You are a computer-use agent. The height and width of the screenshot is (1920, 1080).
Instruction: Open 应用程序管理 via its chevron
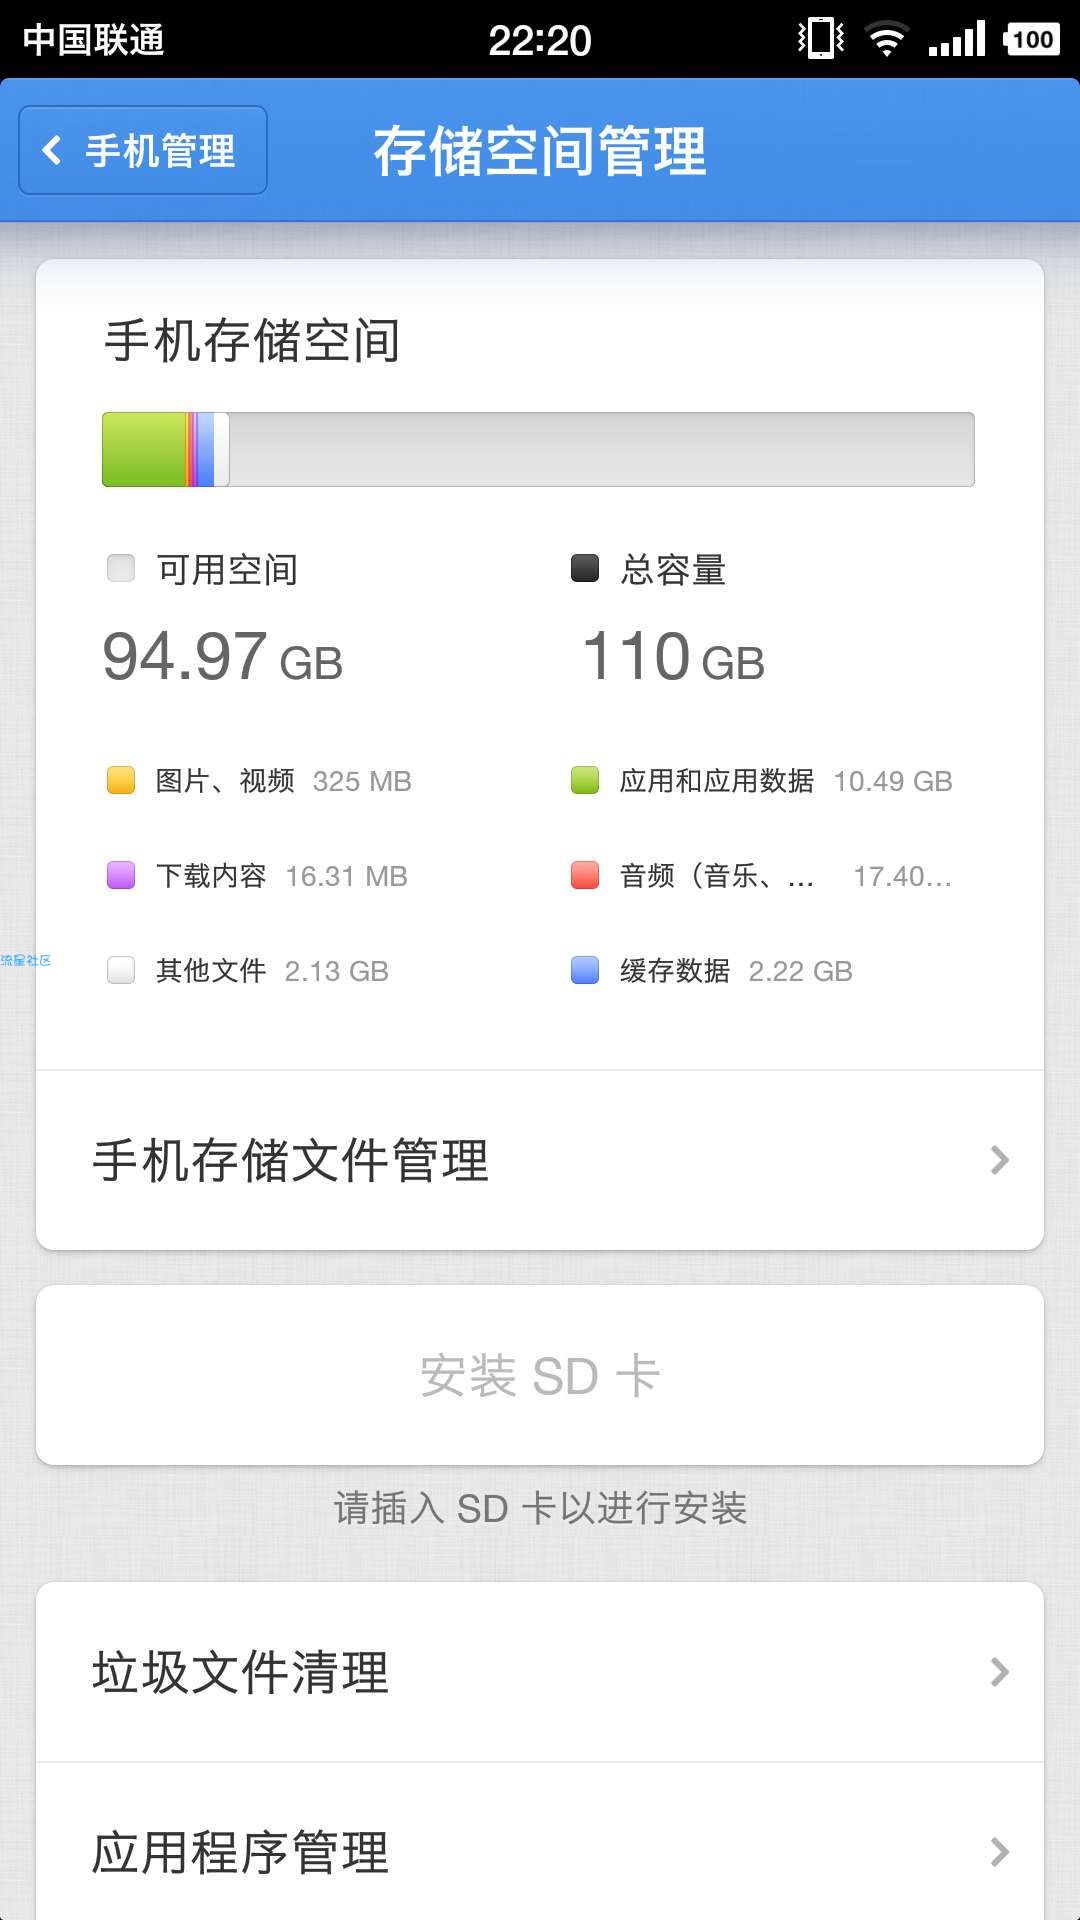[999, 1852]
